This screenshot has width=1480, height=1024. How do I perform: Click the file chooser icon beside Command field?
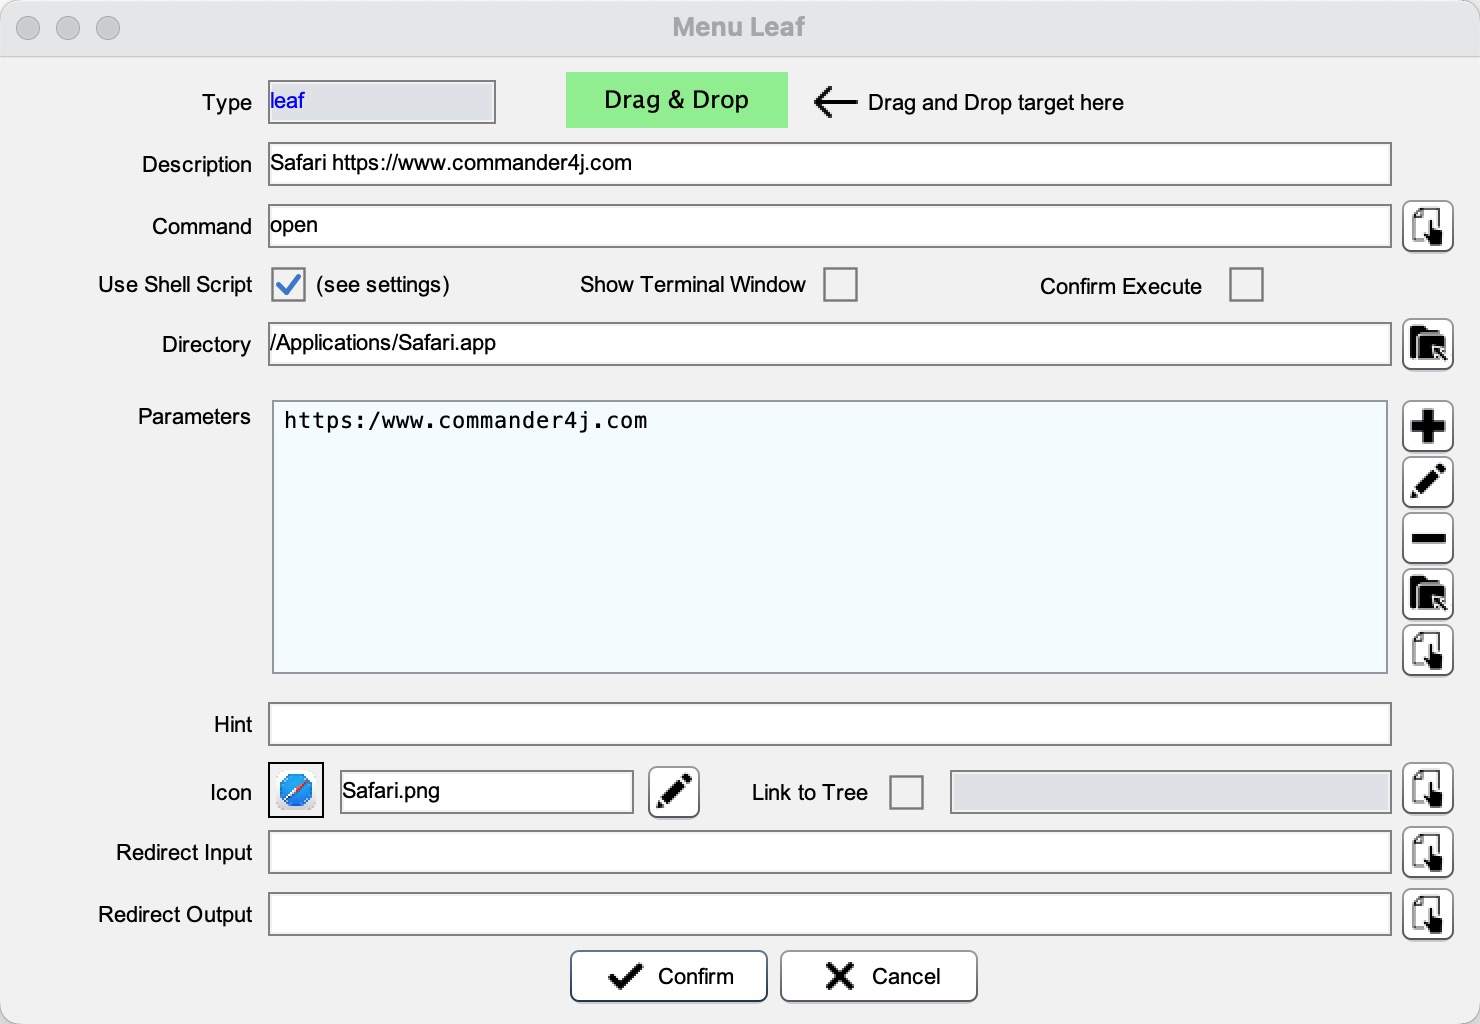pos(1427,227)
